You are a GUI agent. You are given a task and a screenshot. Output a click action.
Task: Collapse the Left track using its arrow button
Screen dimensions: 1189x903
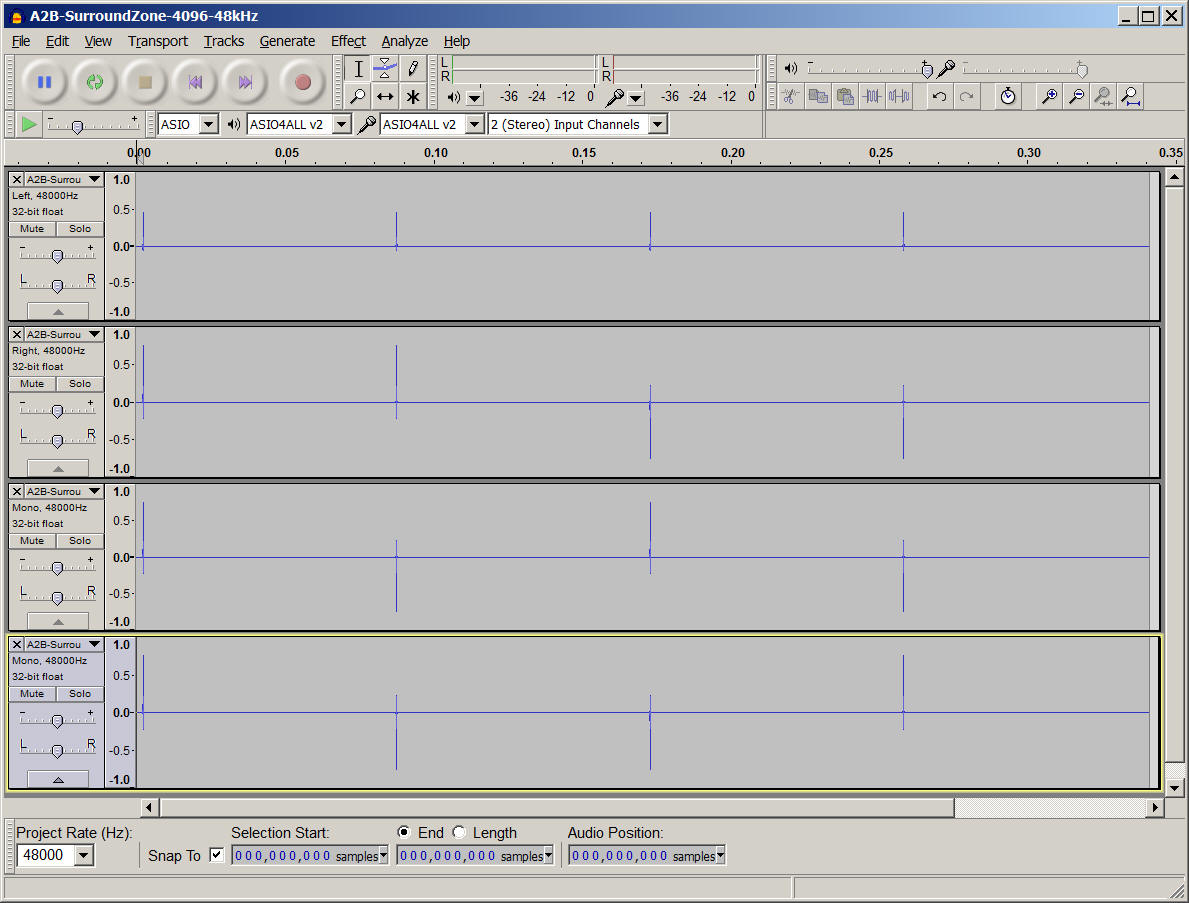[58, 311]
